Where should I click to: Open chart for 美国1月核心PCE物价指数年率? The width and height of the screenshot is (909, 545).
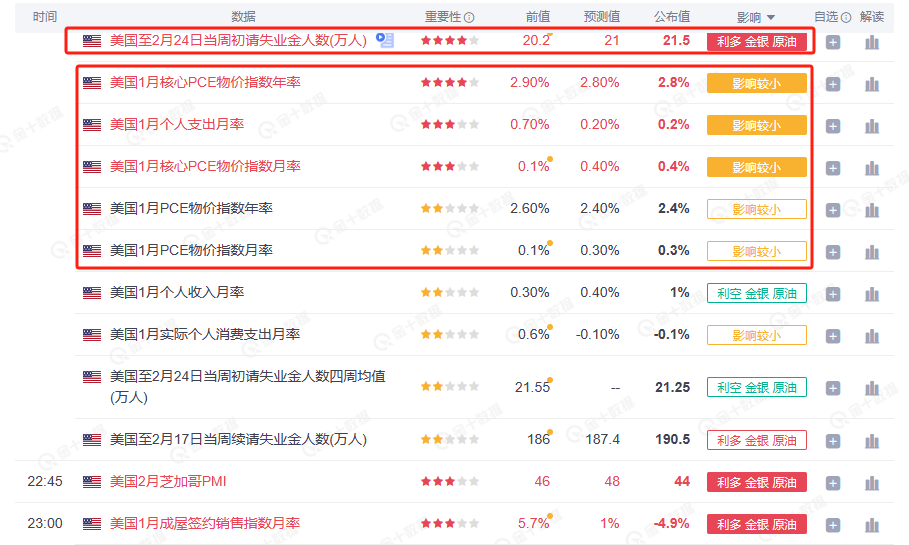[x=872, y=84]
